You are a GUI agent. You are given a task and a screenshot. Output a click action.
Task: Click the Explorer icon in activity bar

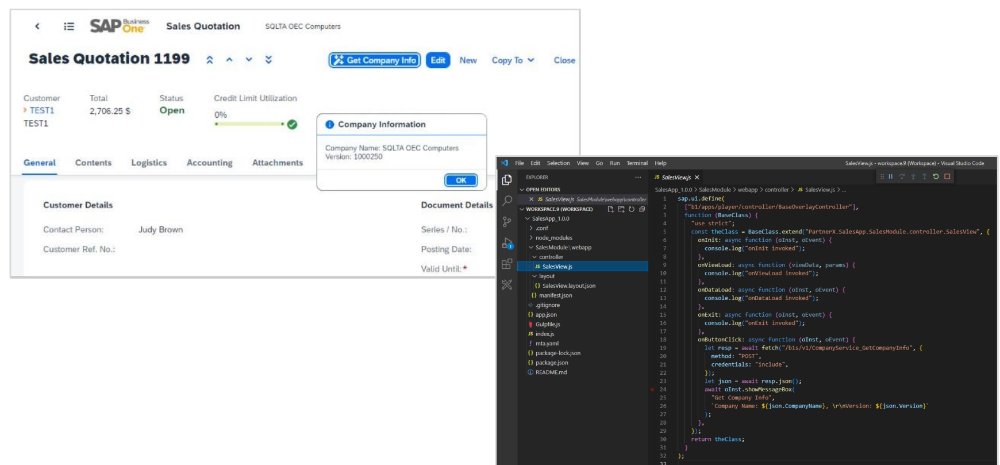tap(507, 179)
